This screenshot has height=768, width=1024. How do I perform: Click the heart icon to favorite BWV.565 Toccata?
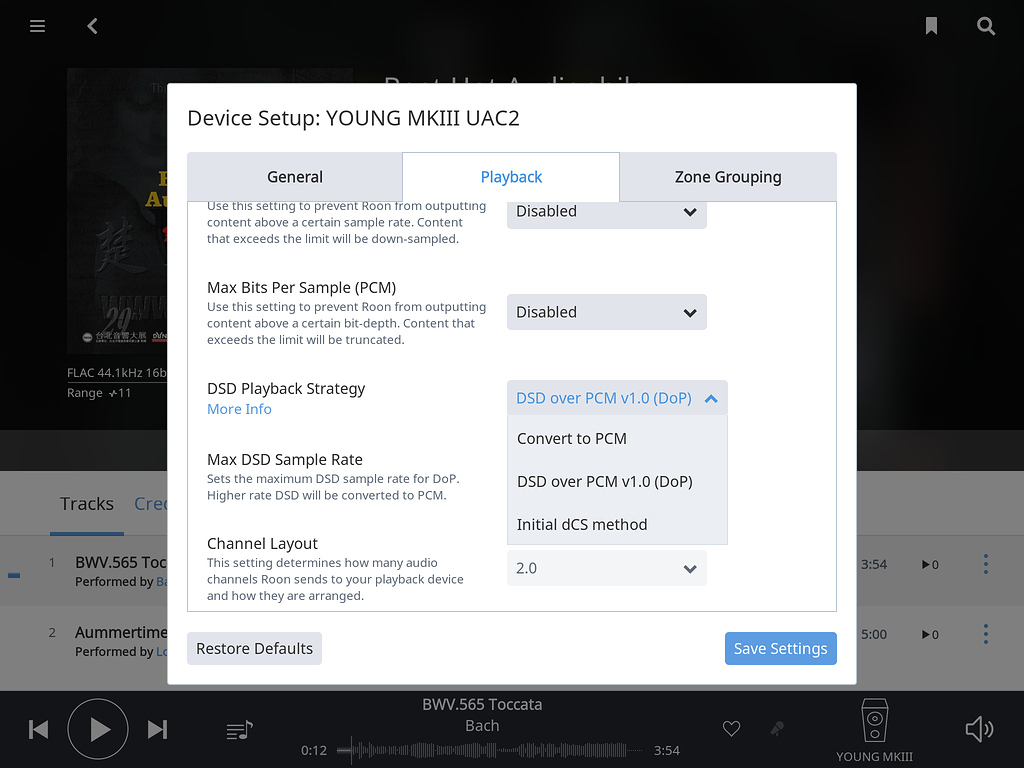[731, 729]
